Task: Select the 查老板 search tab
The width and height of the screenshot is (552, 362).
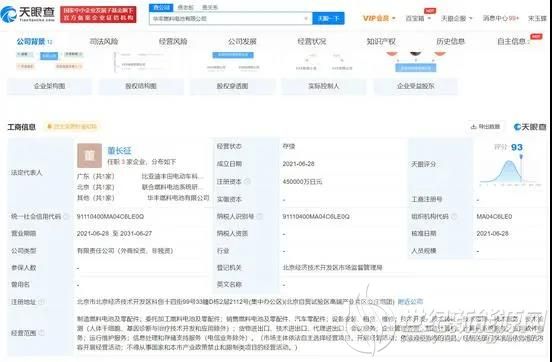Action: point(186,7)
